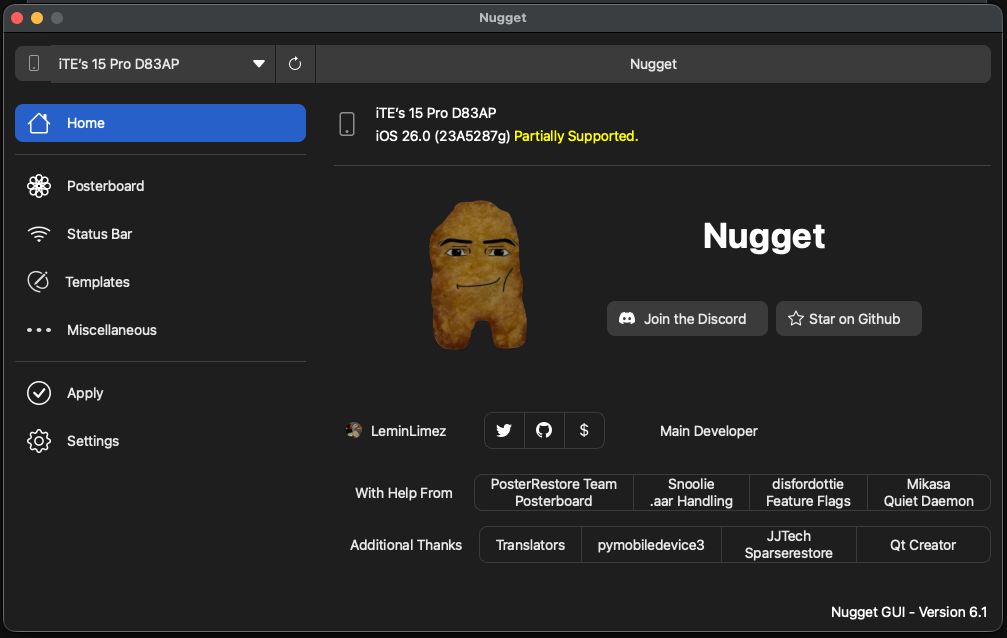1007x638 pixels.
Task: Click the Miscellaneous three-dots icon
Action: 39,330
